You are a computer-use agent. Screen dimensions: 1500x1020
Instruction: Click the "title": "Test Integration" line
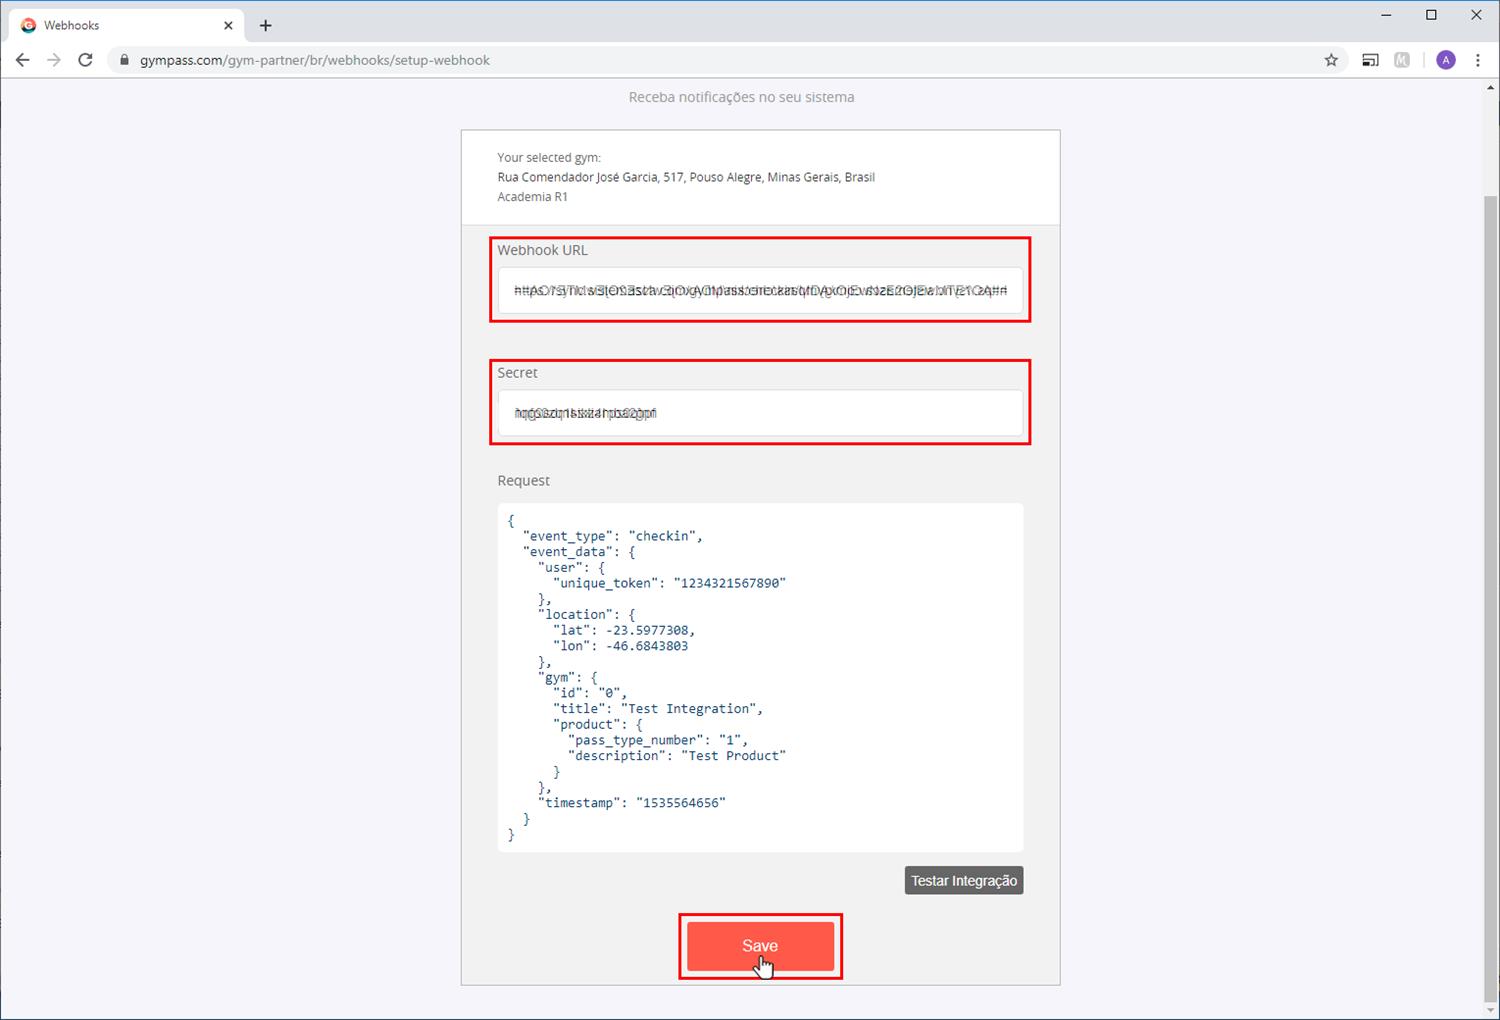point(658,709)
